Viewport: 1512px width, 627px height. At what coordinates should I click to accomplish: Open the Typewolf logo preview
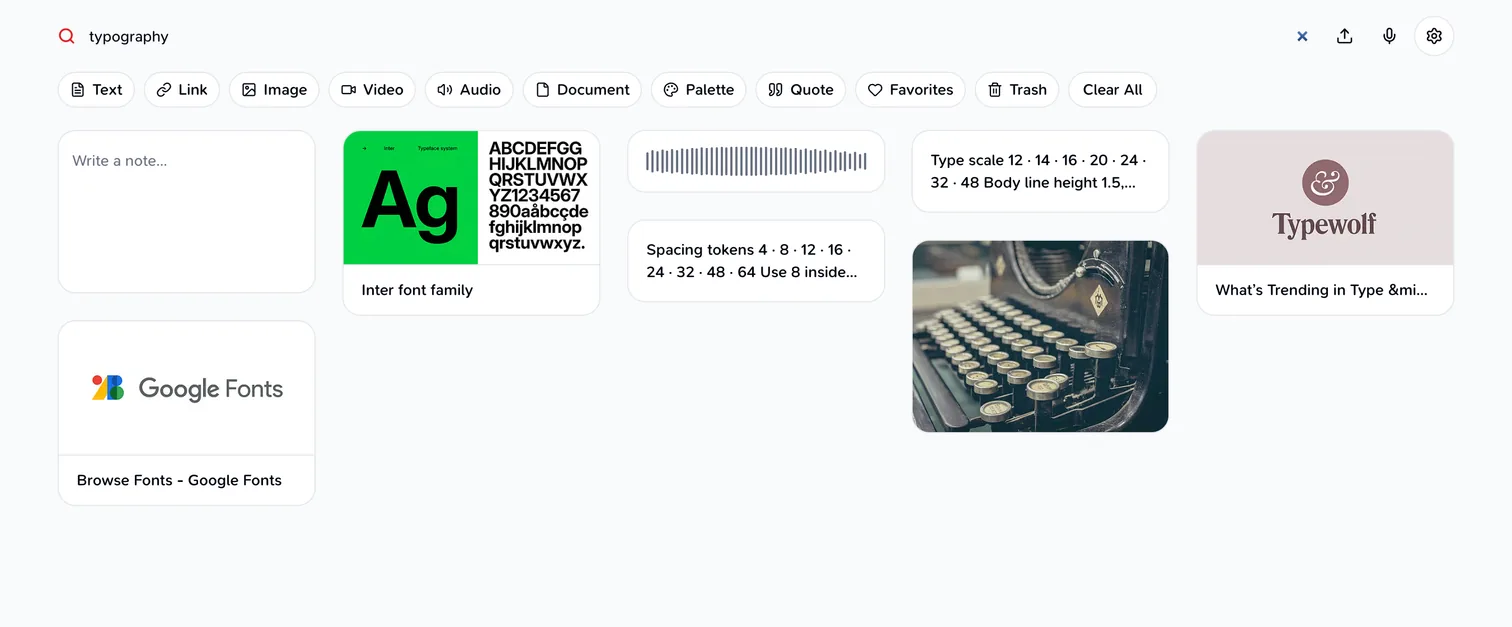click(1325, 198)
